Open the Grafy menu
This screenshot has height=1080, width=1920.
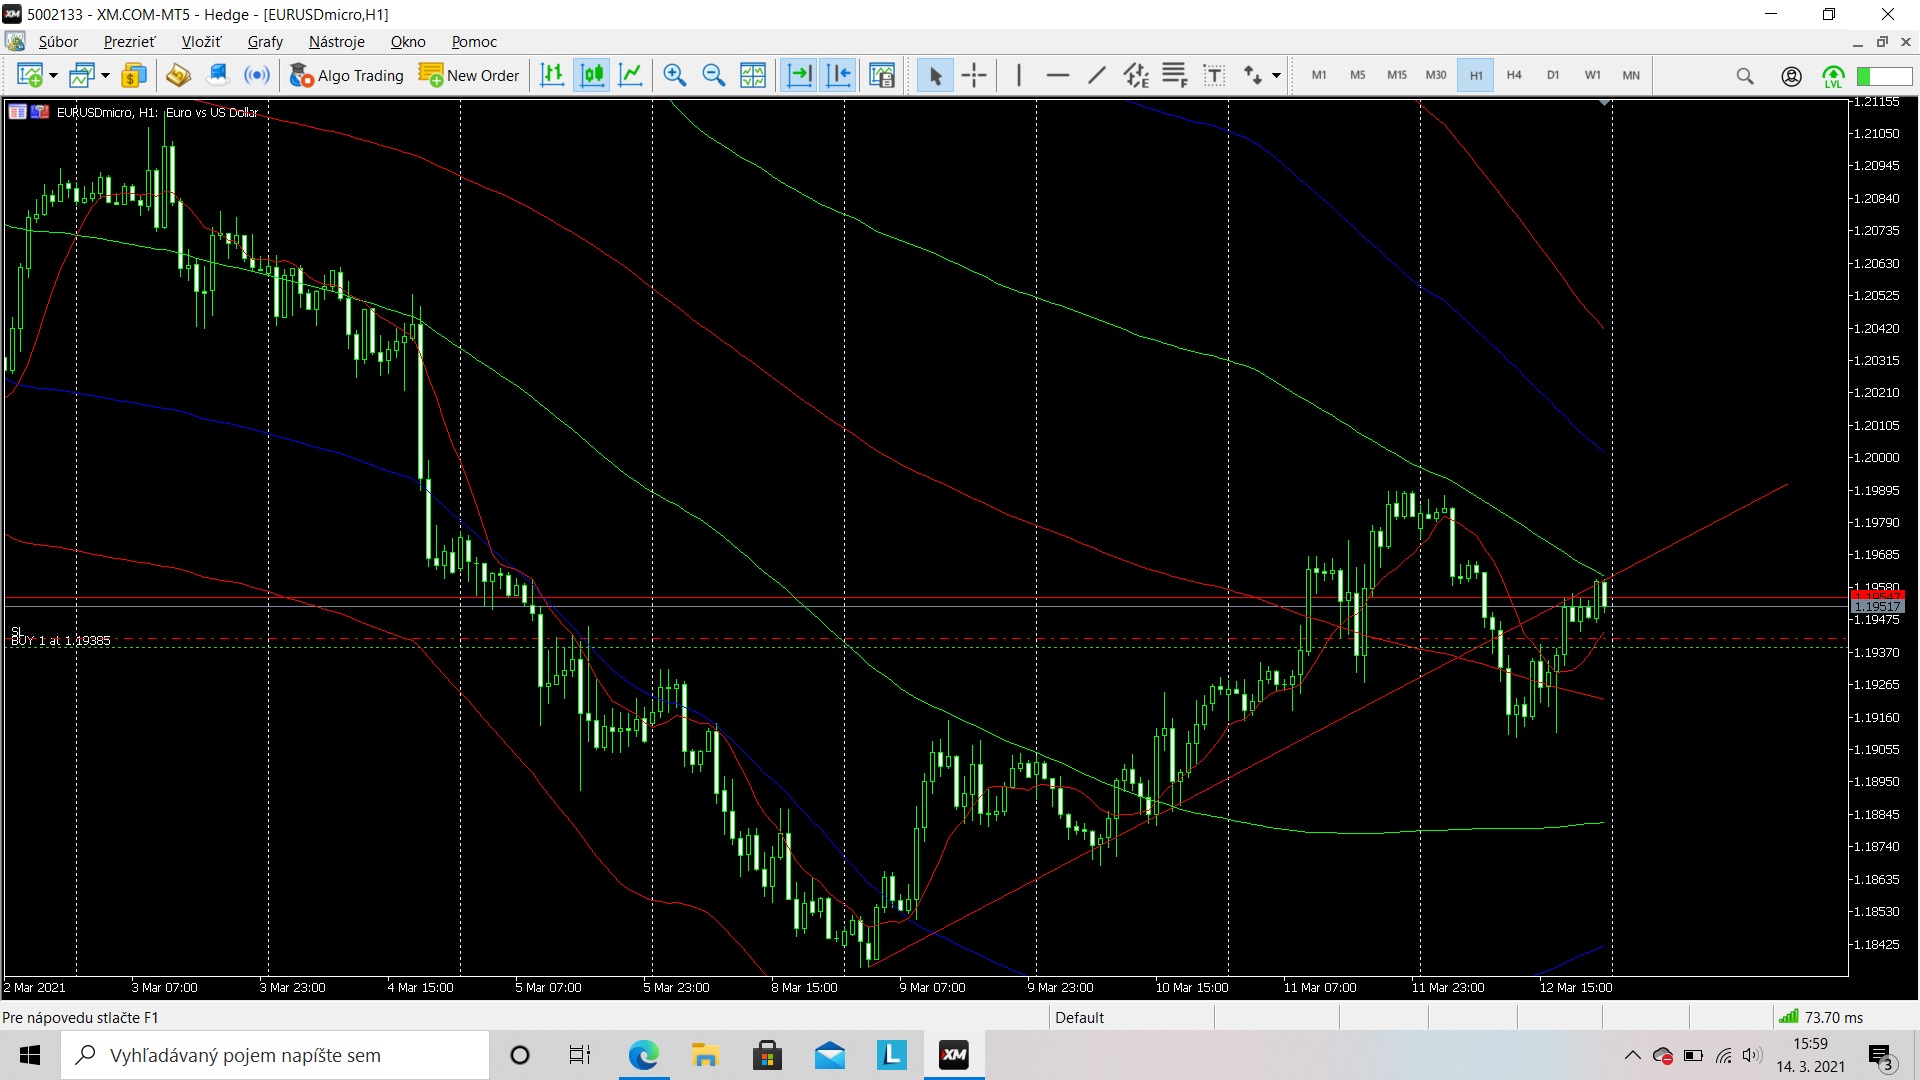[x=265, y=42]
